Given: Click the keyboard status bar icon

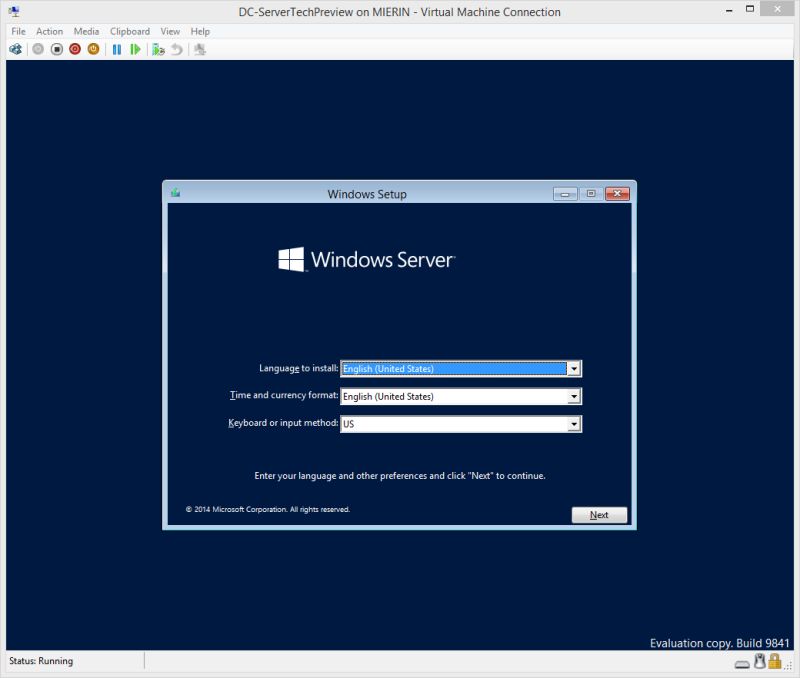Looking at the screenshot, I should 742,664.
